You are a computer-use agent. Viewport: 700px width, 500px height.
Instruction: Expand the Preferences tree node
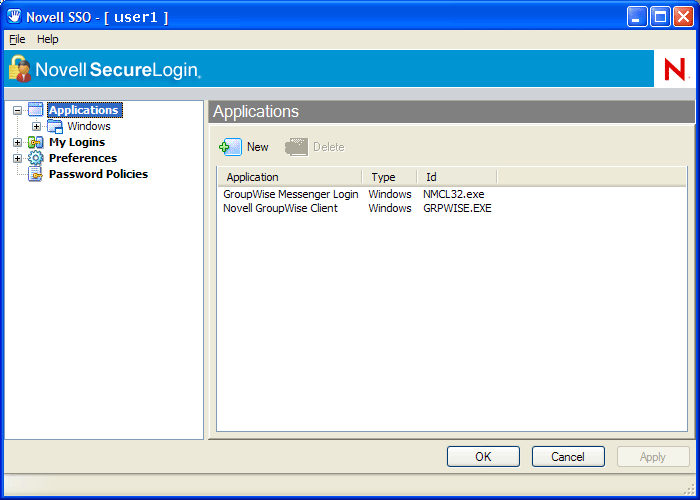[17, 158]
